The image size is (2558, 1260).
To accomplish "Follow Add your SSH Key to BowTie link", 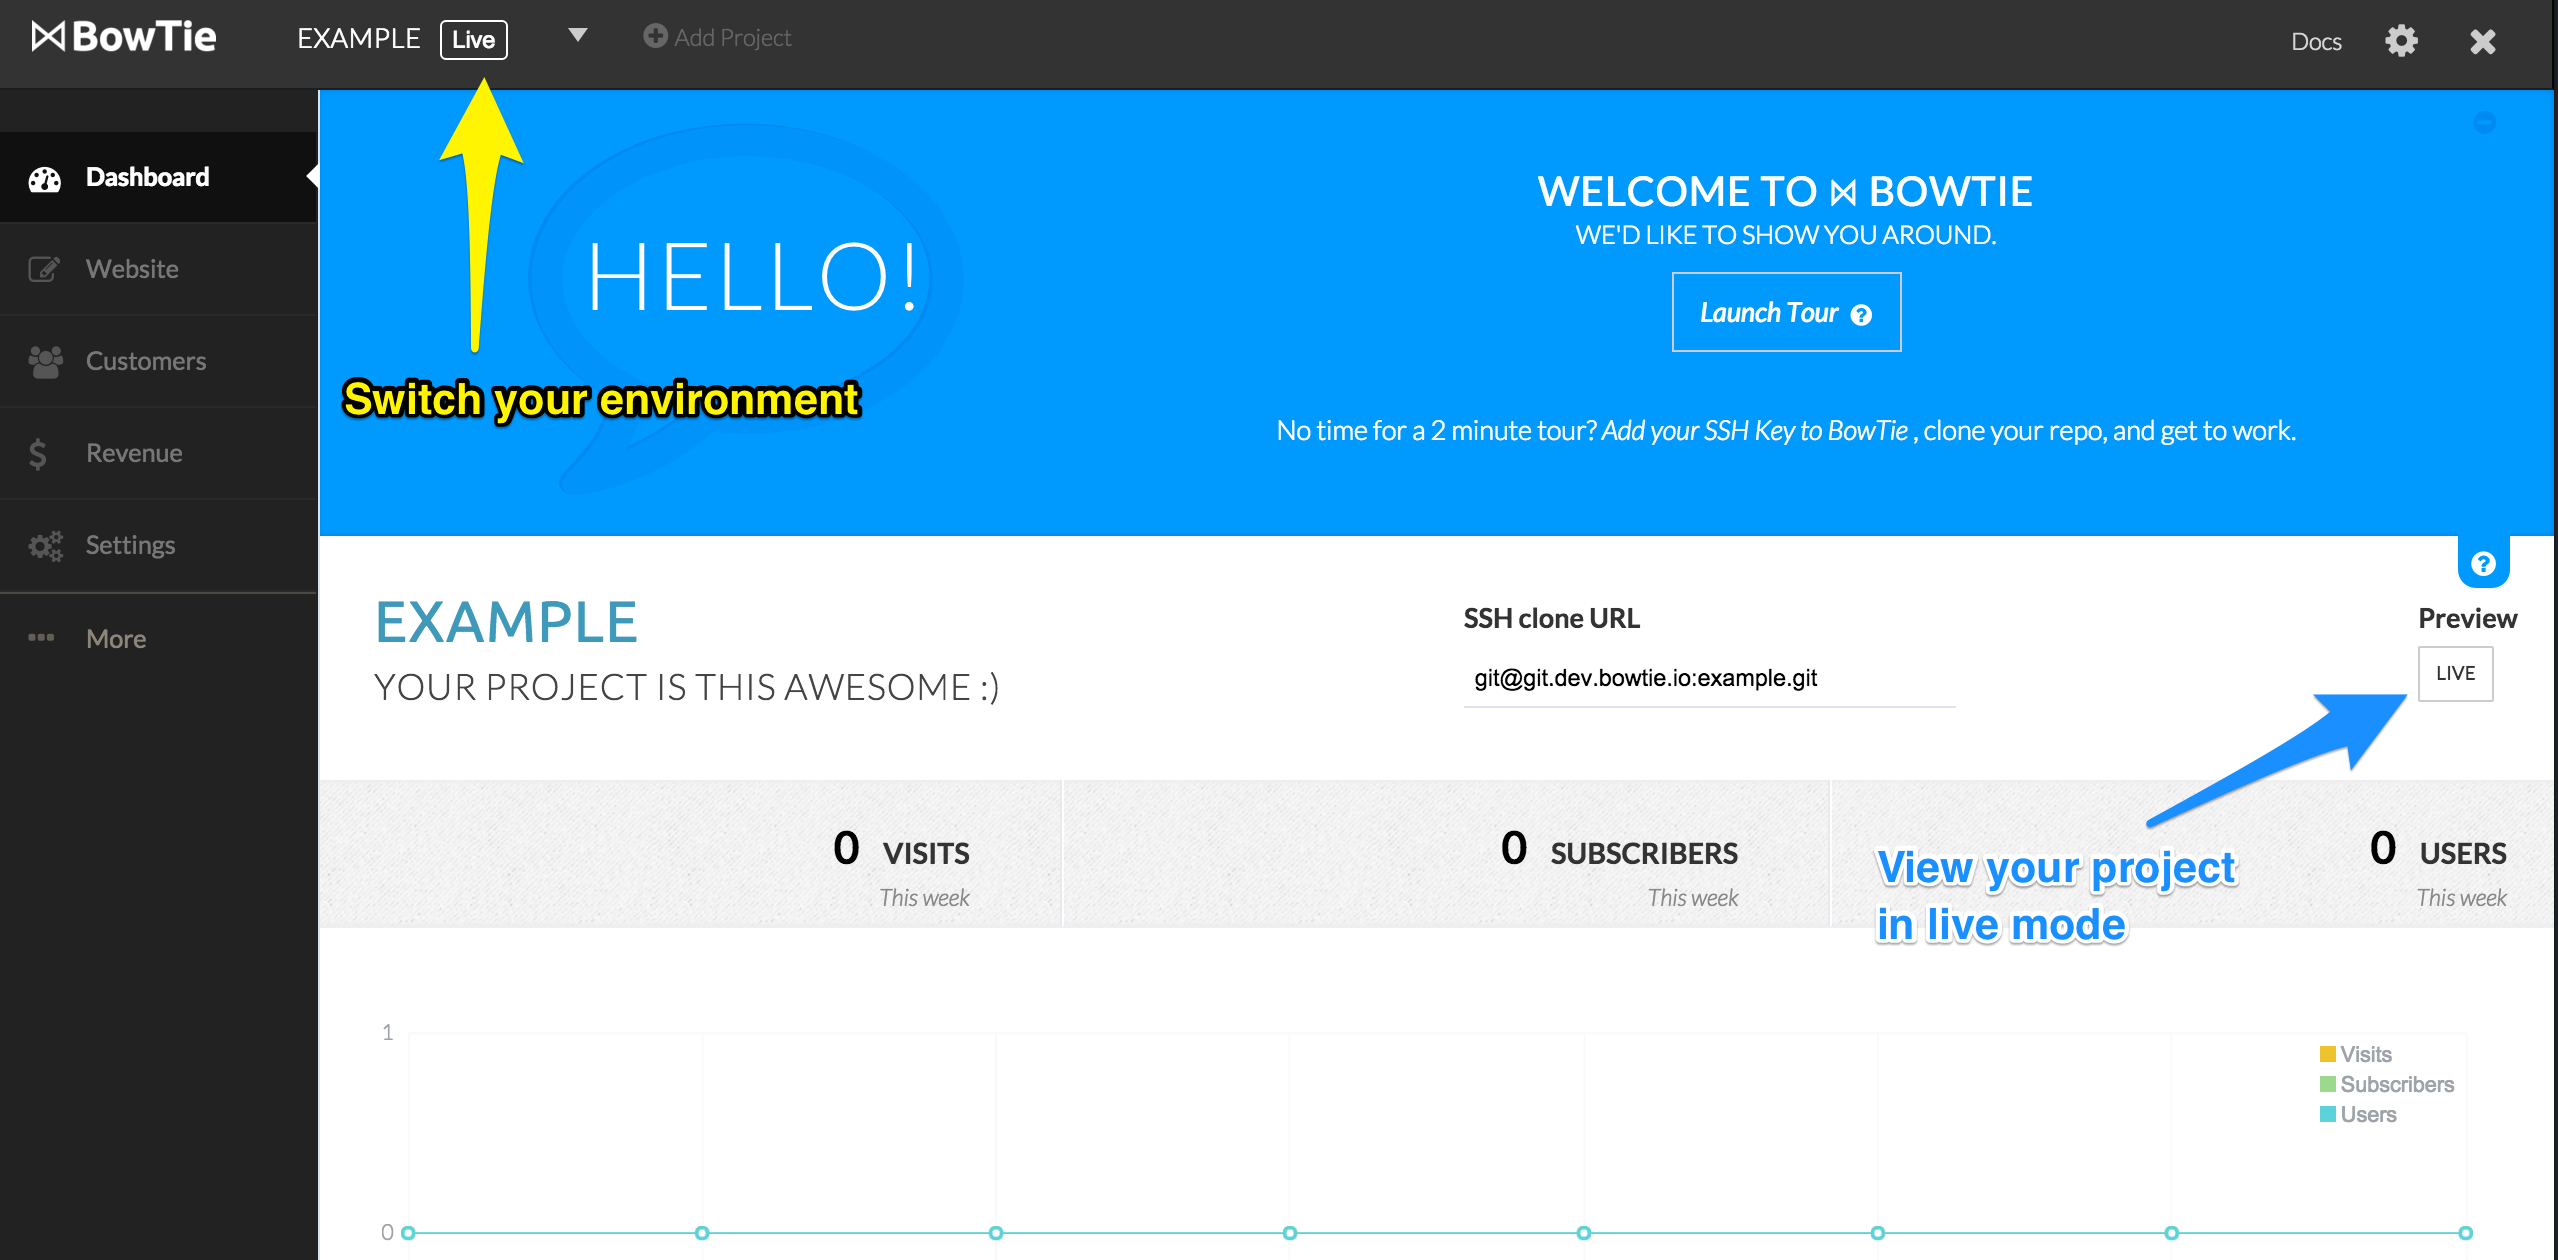I will pyautogui.click(x=1755, y=430).
